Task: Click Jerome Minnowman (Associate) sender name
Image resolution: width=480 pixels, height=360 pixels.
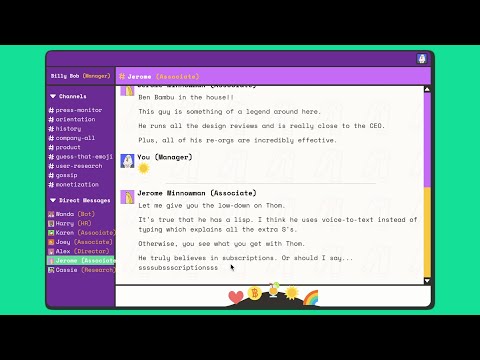Action: tap(197, 193)
